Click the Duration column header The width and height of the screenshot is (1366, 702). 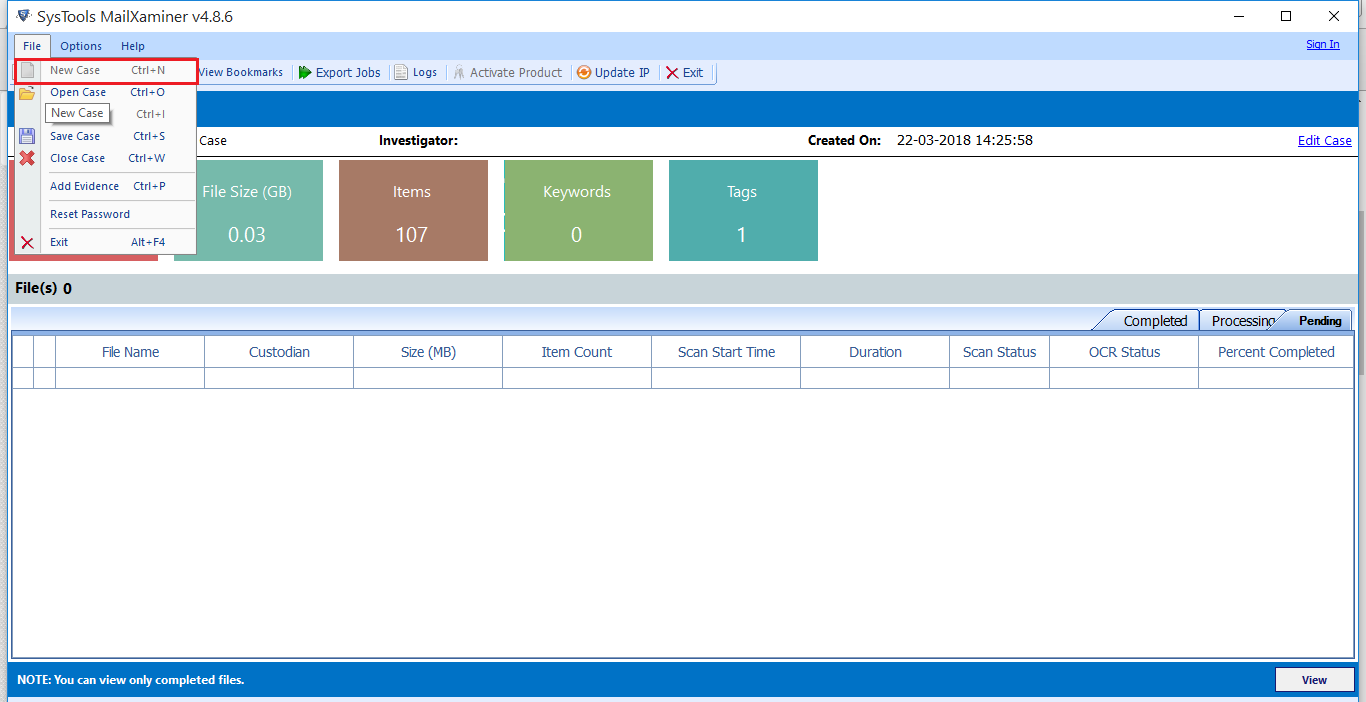point(875,352)
